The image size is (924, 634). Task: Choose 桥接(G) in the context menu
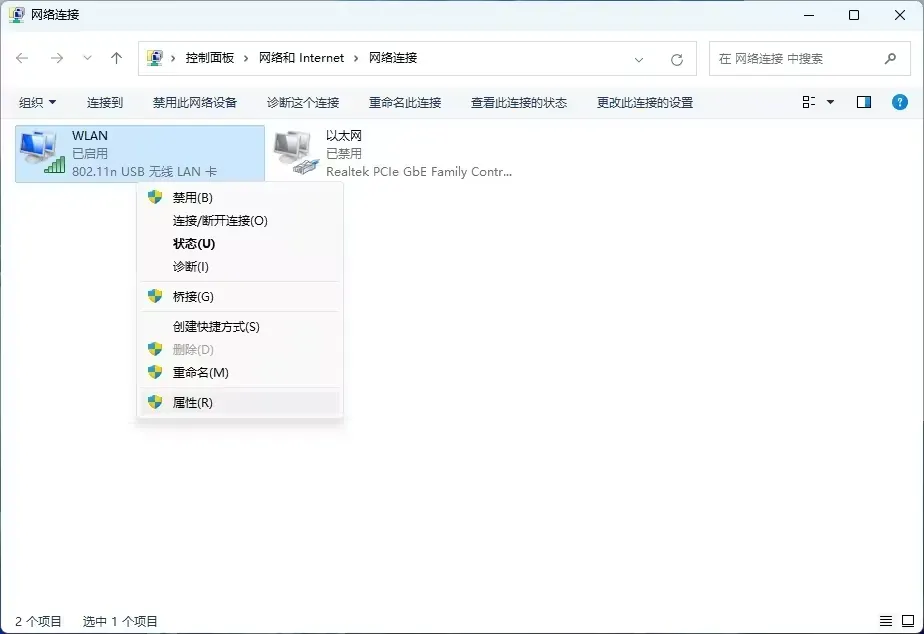tap(240, 296)
